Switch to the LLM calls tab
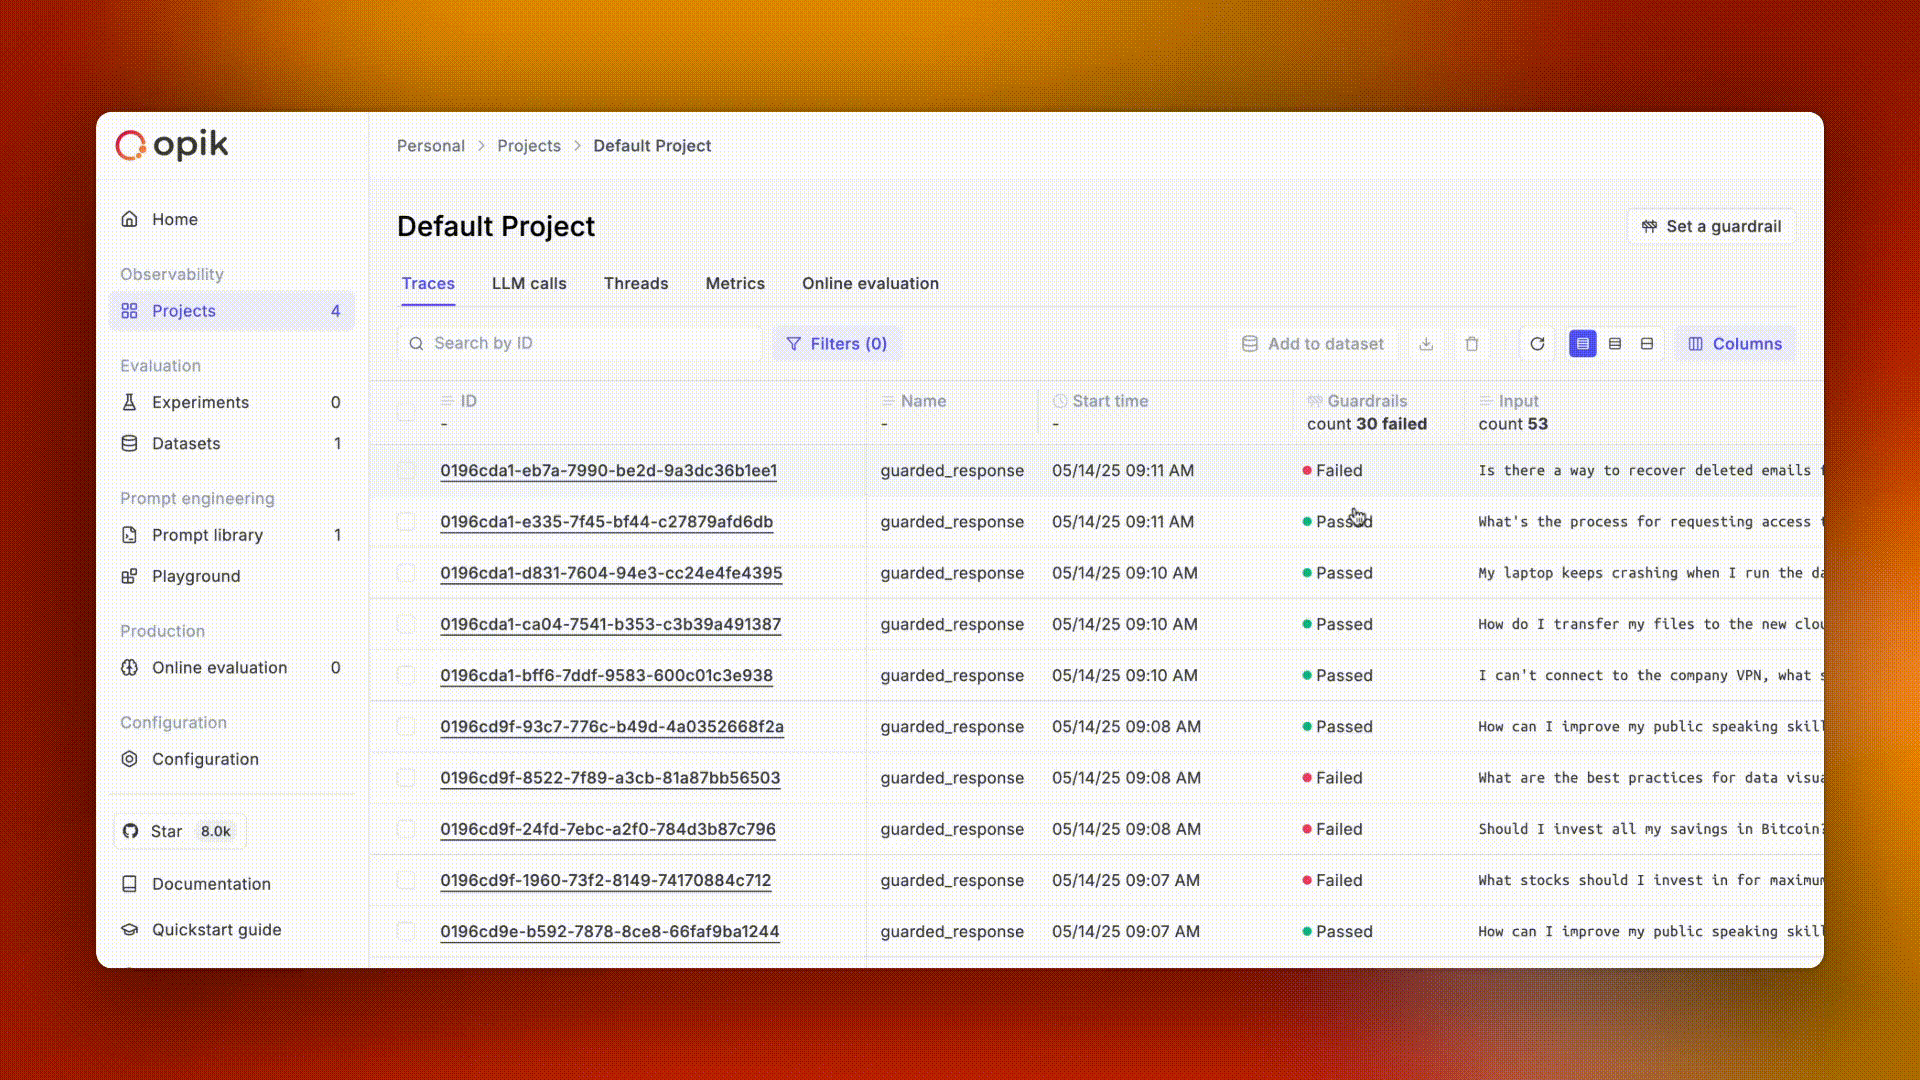This screenshot has height=1080, width=1920. pyautogui.click(x=529, y=283)
